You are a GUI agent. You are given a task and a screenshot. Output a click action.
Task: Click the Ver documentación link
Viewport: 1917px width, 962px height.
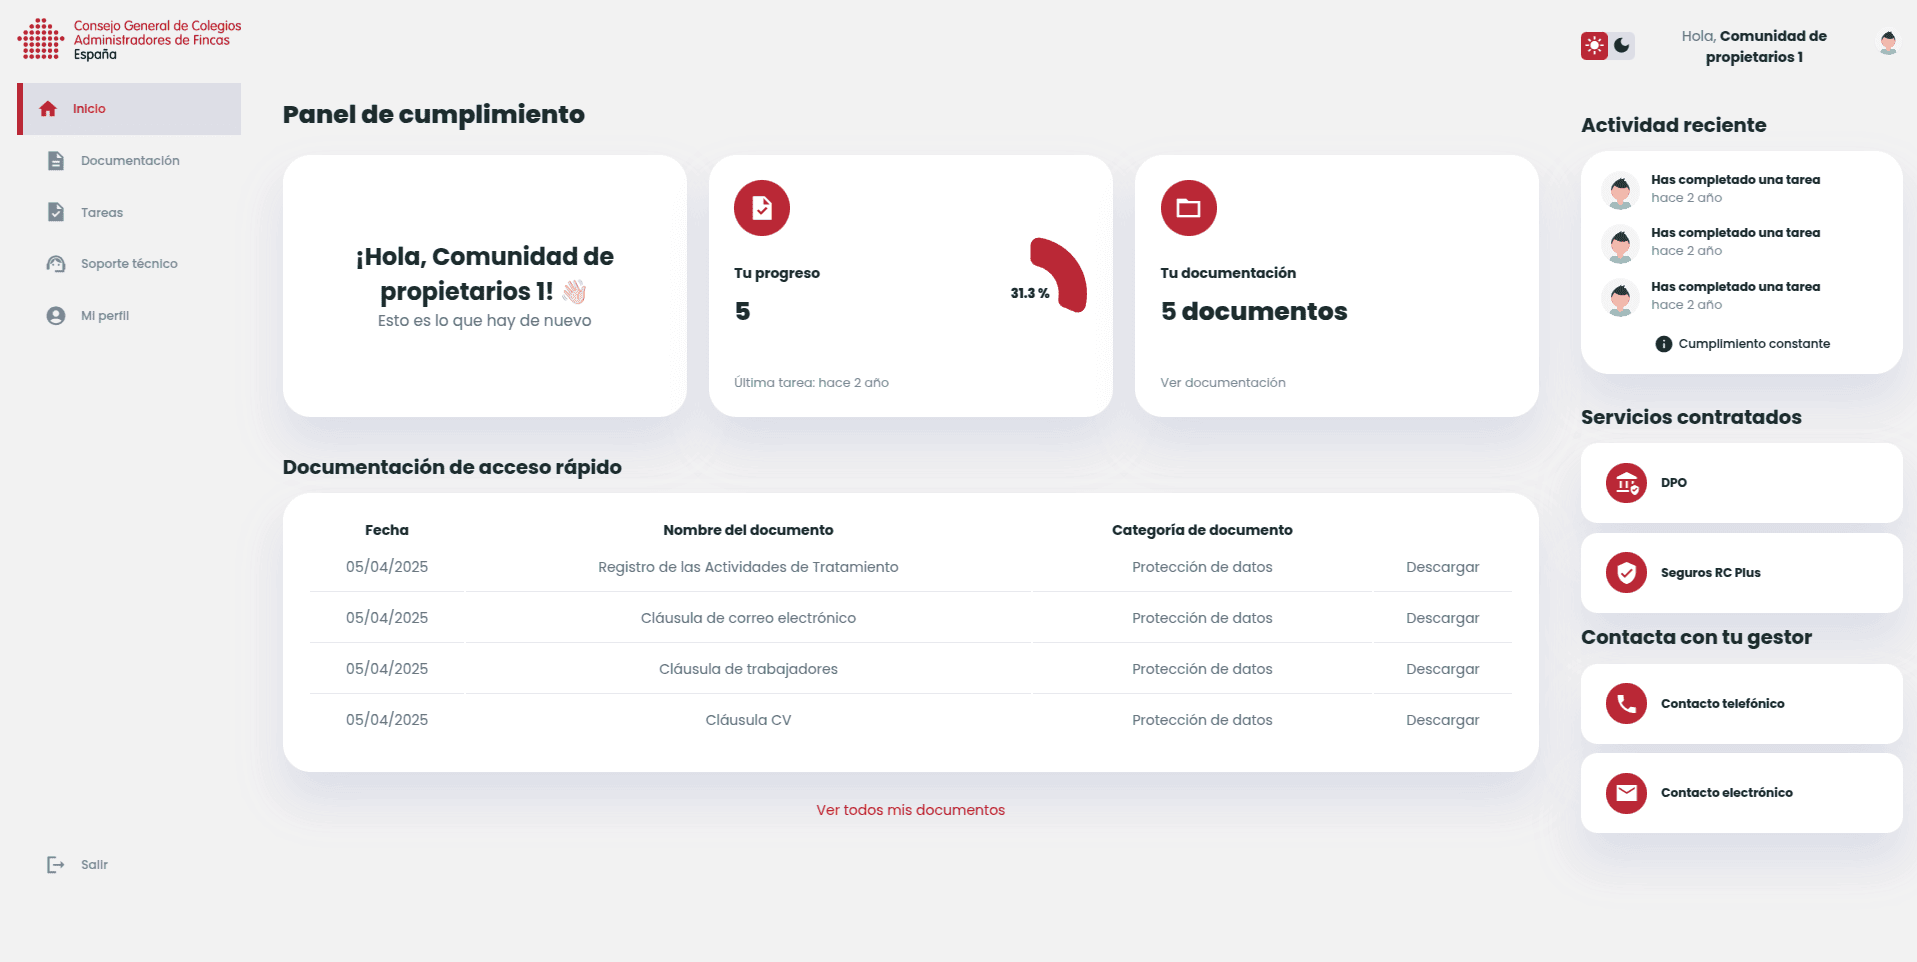[x=1222, y=383]
